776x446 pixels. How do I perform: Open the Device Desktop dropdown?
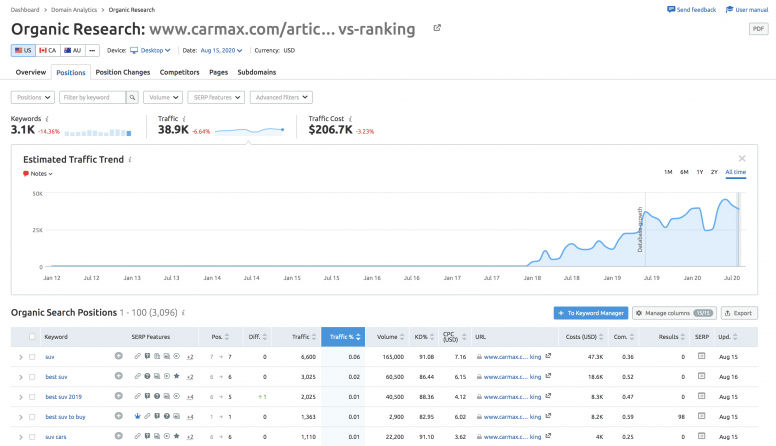coord(154,50)
